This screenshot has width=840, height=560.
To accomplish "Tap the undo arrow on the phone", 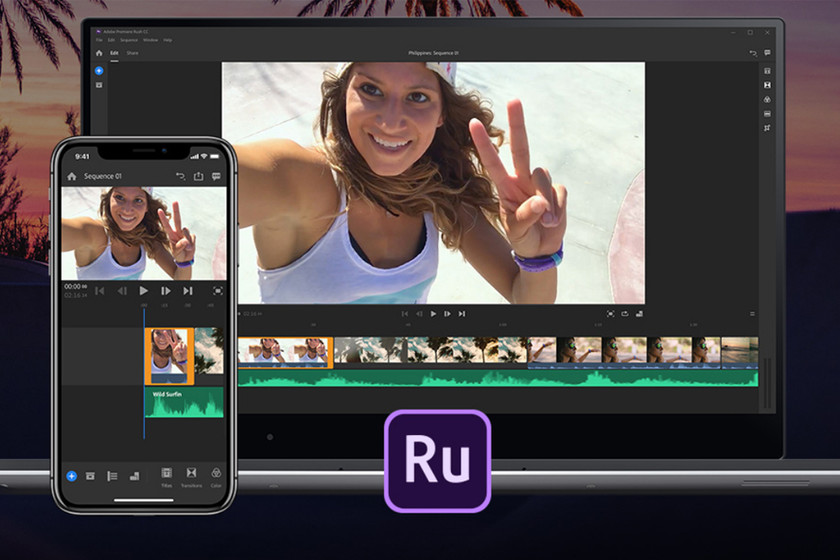I will (181, 176).
